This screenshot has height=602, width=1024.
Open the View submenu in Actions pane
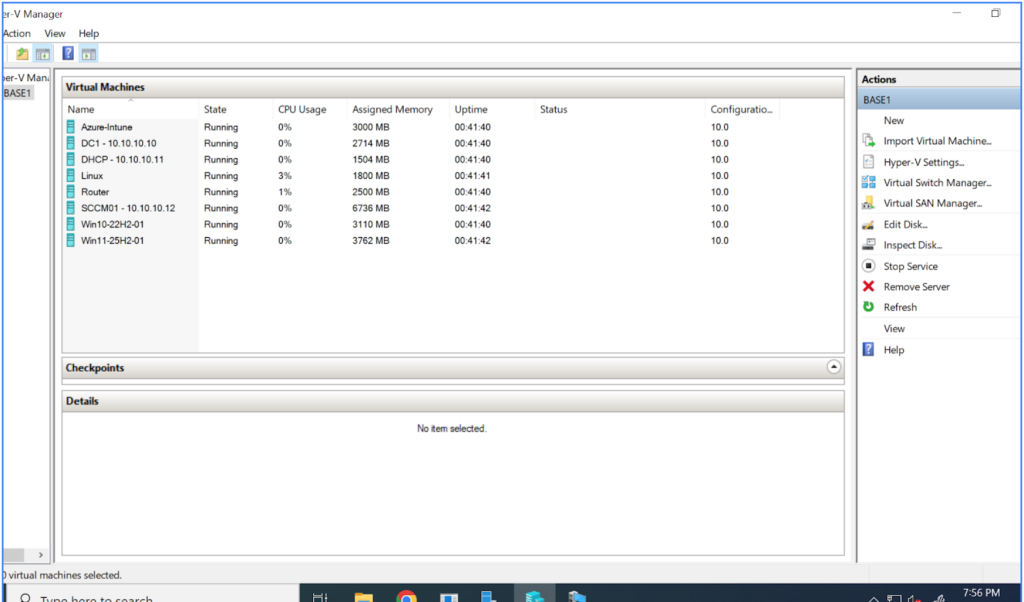[x=894, y=328]
